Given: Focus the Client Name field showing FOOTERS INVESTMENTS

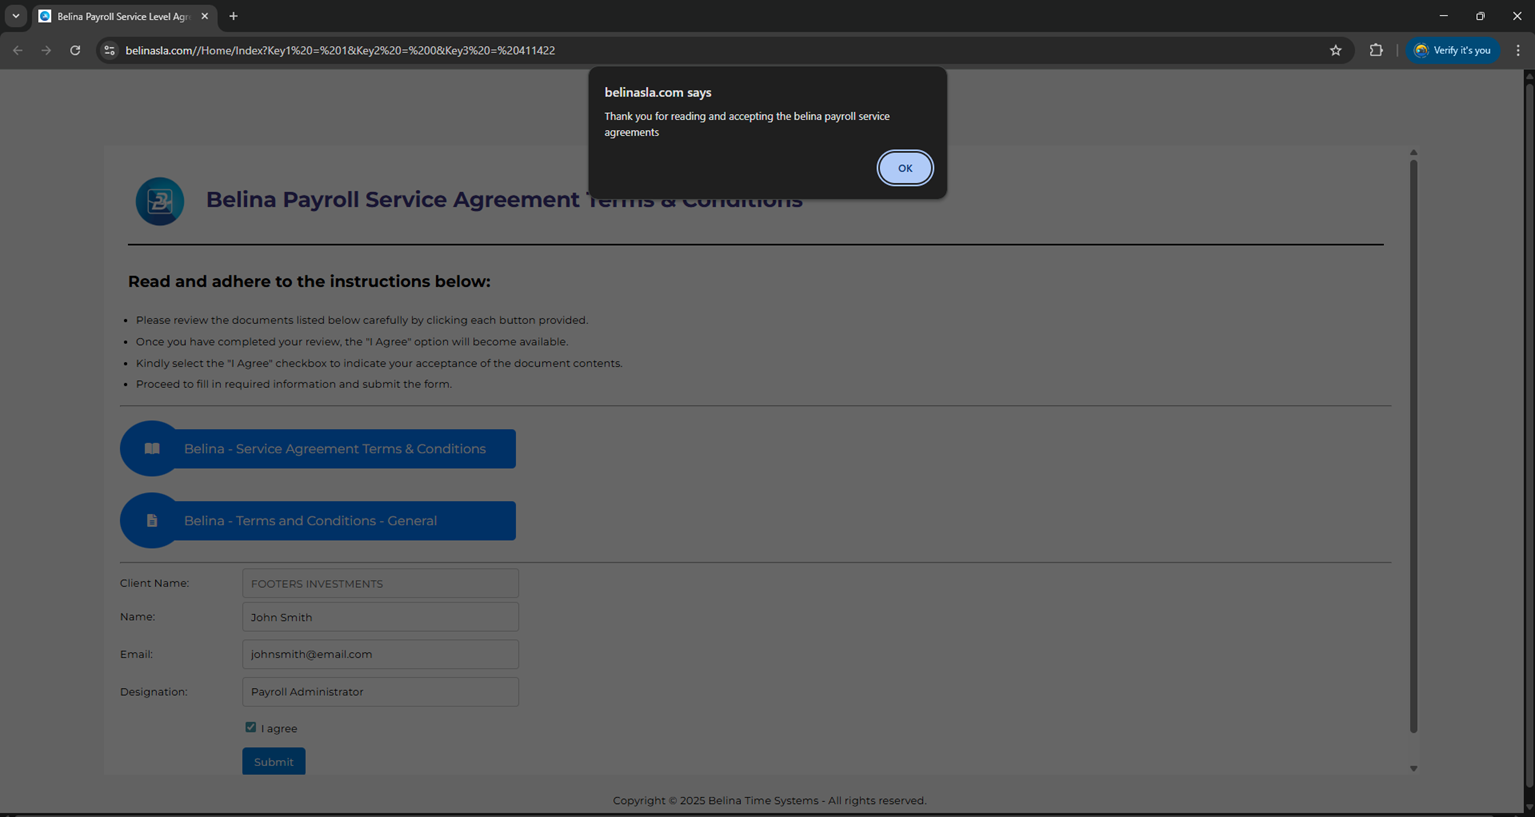Looking at the screenshot, I should (x=380, y=583).
